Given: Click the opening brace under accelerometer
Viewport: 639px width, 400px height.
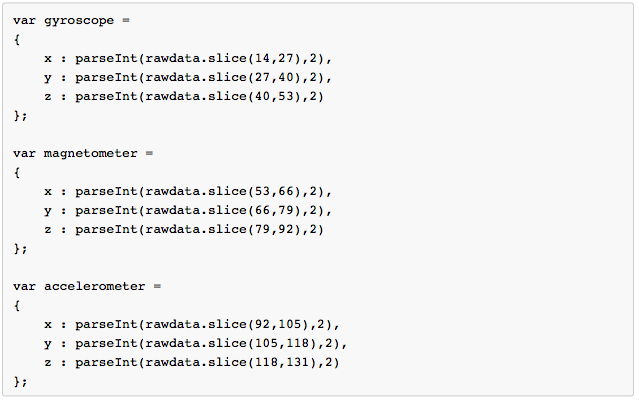Looking at the screenshot, I should point(16,305).
